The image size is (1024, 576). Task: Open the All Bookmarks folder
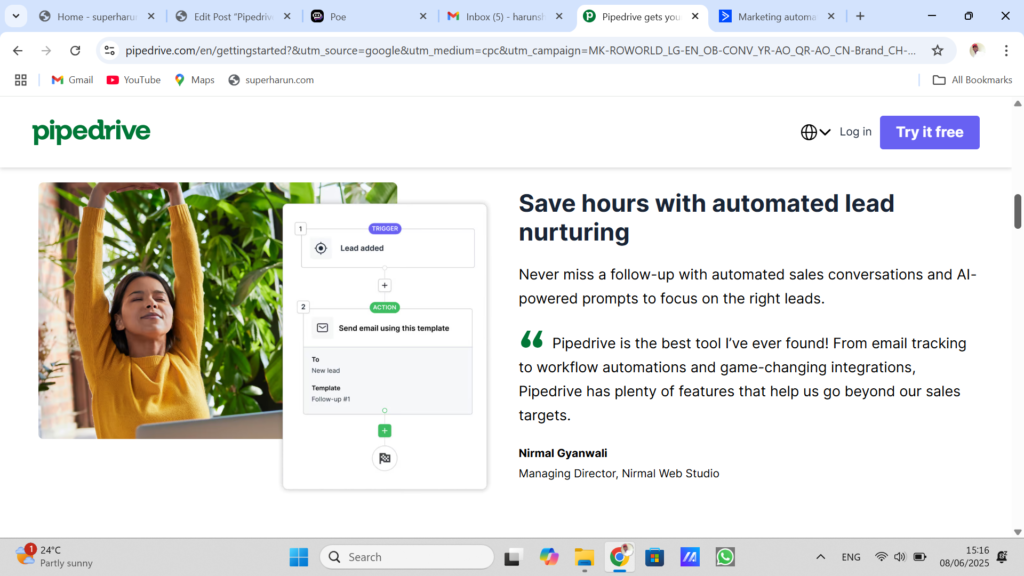pos(972,80)
